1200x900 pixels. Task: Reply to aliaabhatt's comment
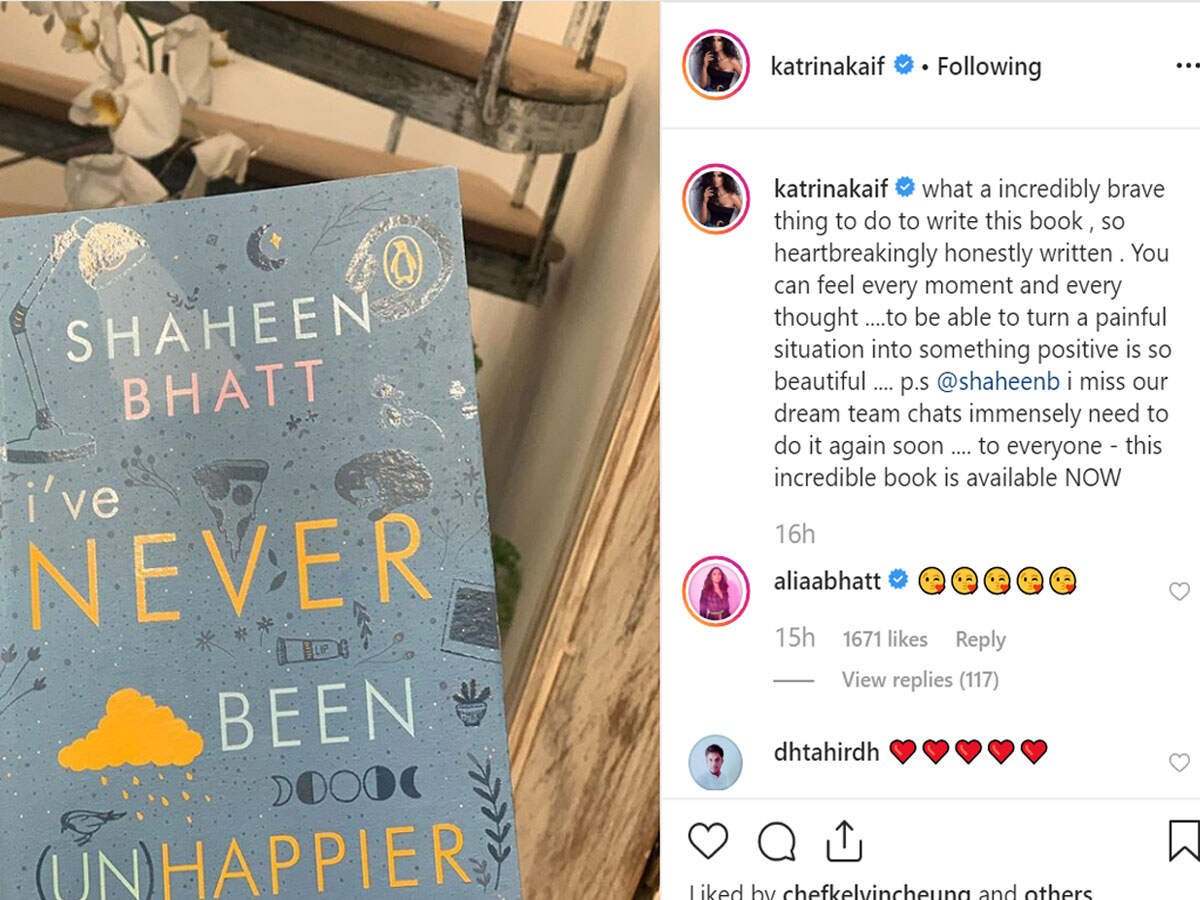coord(980,639)
